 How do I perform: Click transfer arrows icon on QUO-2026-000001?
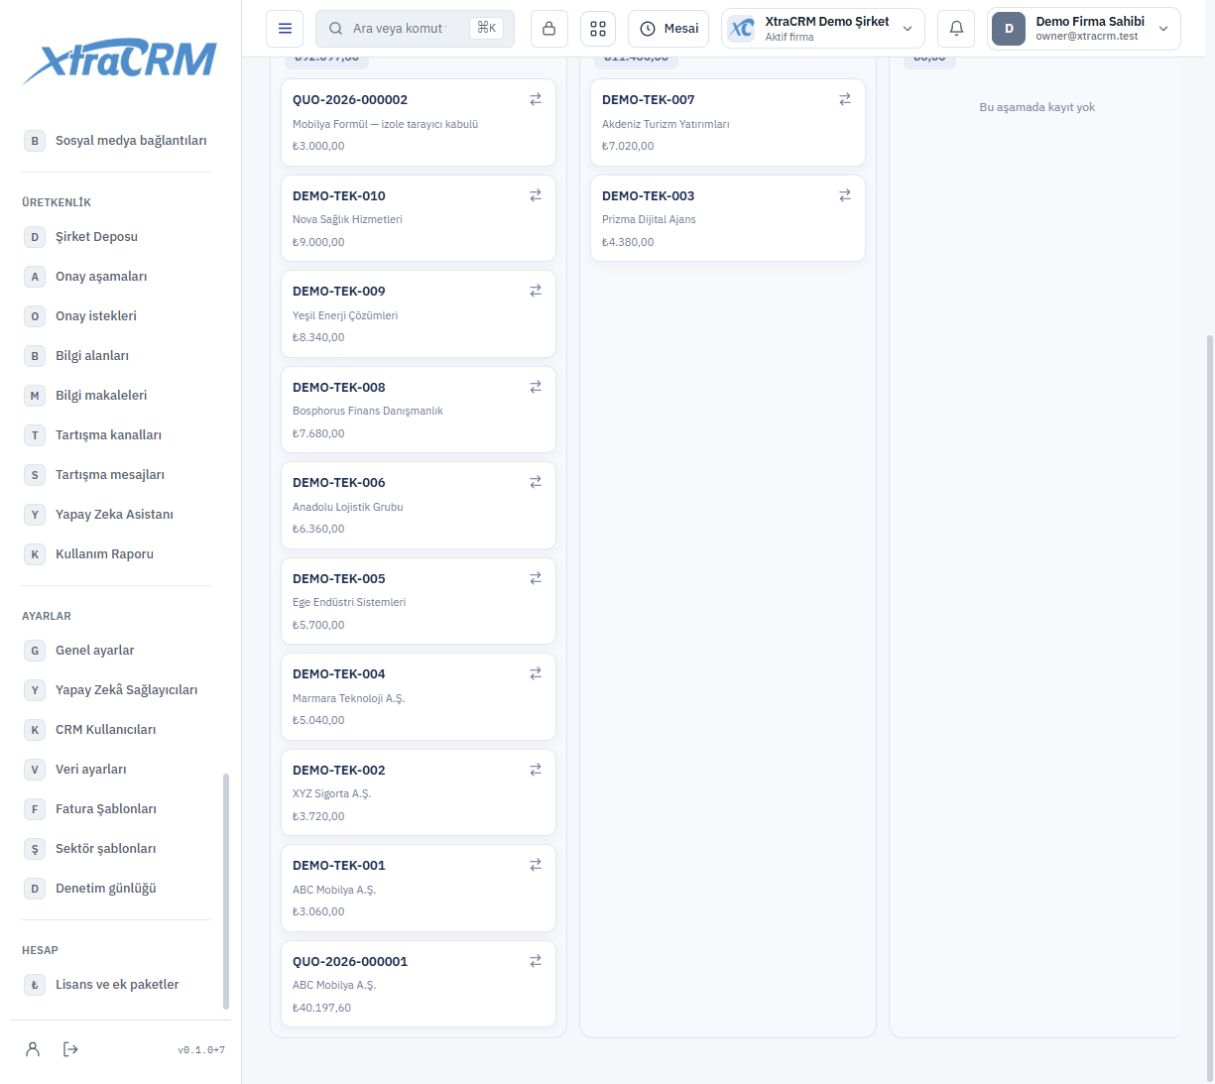tap(535, 960)
